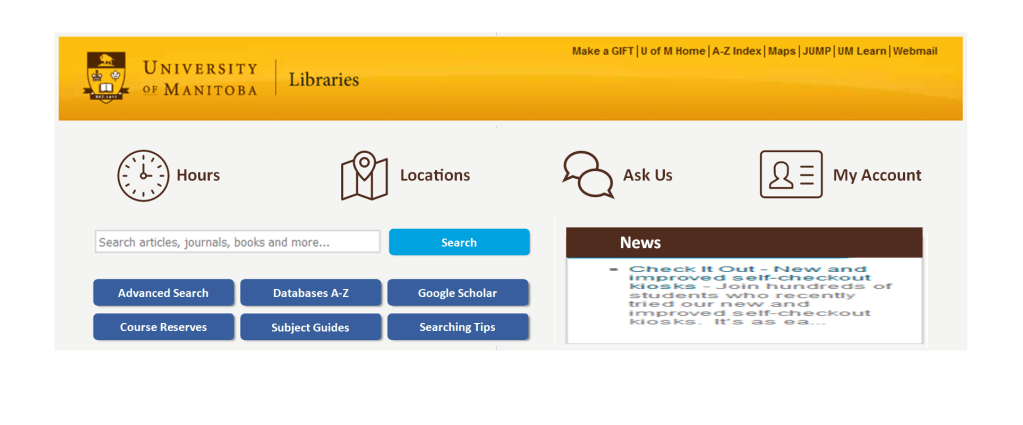Click the University of Manitoba crest logo
The height and width of the screenshot is (425, 1023).
click(106, 77)
